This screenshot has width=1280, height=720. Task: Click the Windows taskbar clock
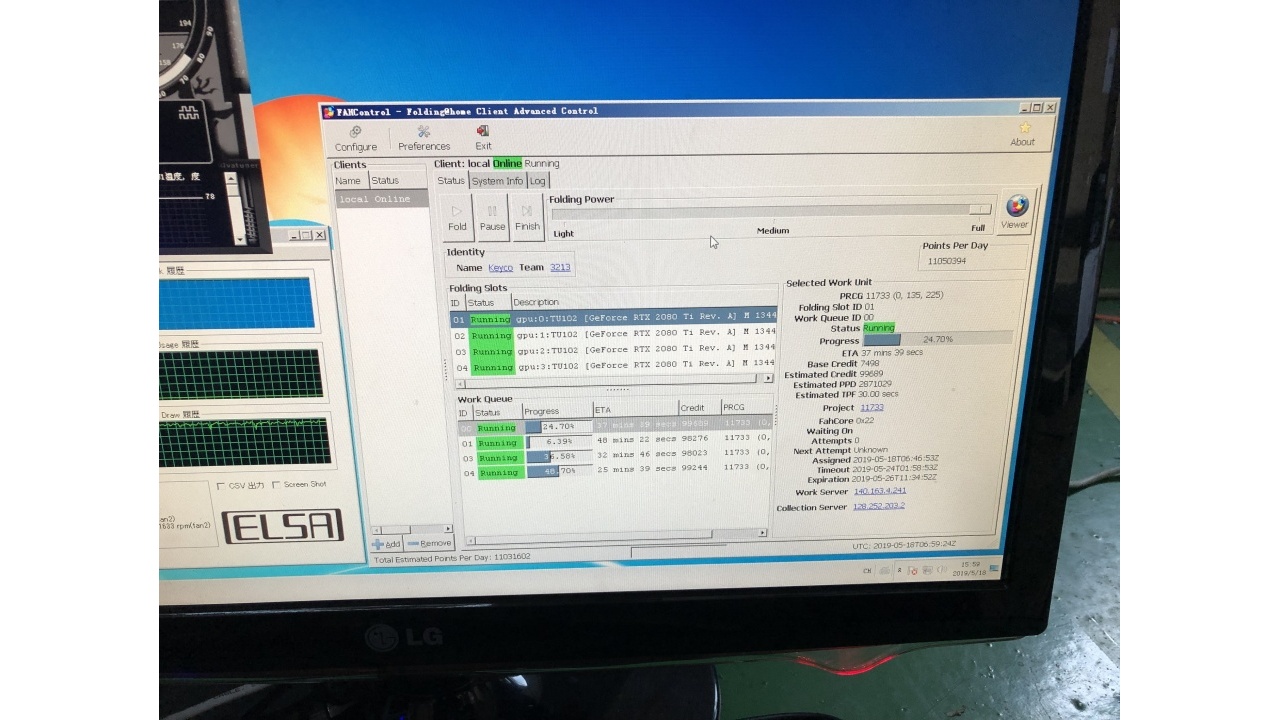pyautogui.click(x=969, y=568)
